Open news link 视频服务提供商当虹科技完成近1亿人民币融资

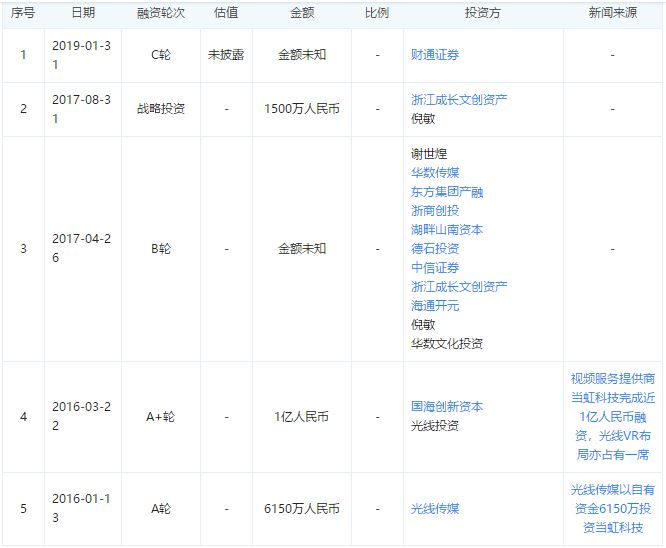pyautogui.click(x=612, y=417)
